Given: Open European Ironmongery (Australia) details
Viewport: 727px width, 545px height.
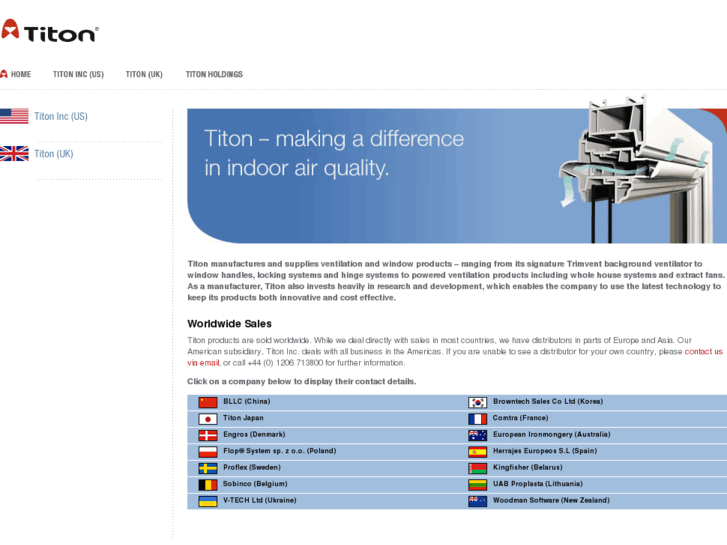Looking at the screenshot, I should click(x=552, y=434).
